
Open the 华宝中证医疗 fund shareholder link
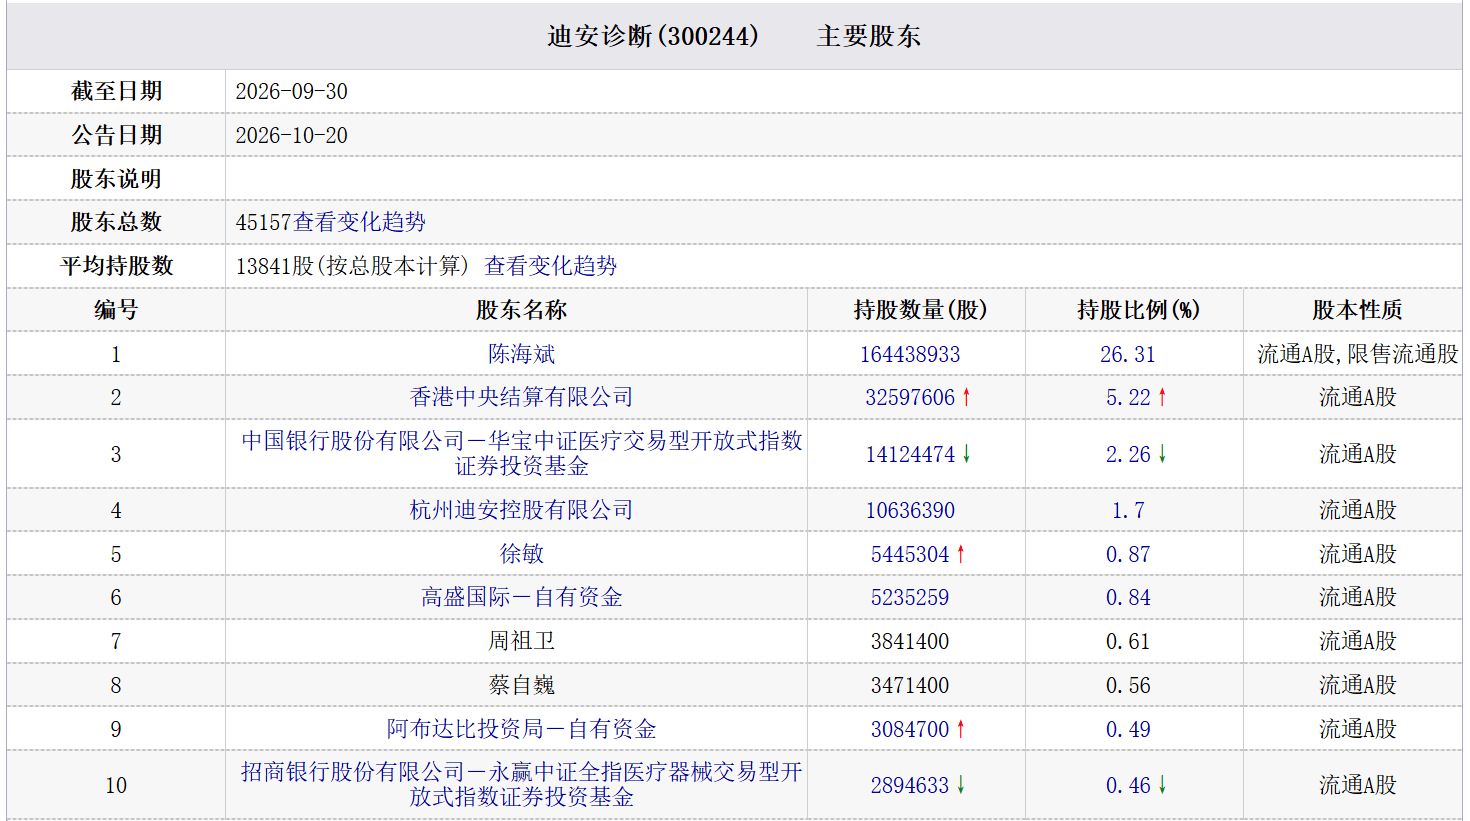point(521,453)
